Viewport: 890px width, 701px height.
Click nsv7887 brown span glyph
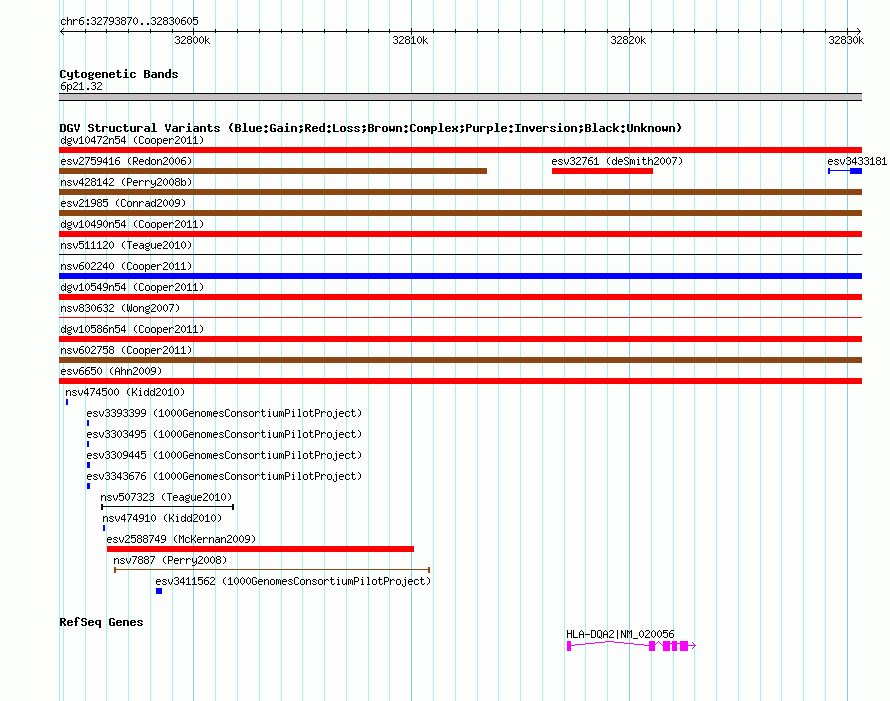tap(272, 570)
